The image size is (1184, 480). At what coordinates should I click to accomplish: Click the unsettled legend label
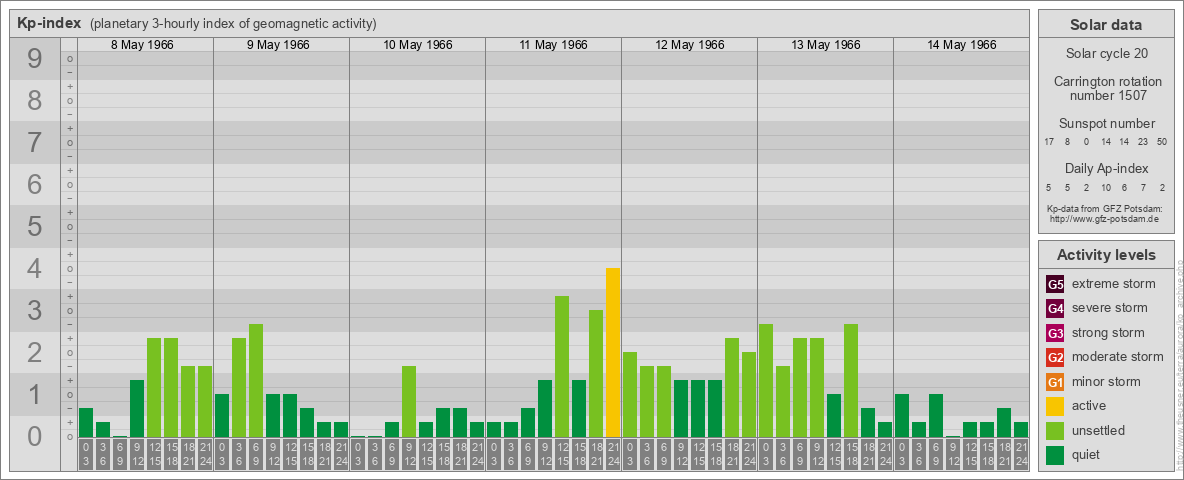click(1099, 430)
